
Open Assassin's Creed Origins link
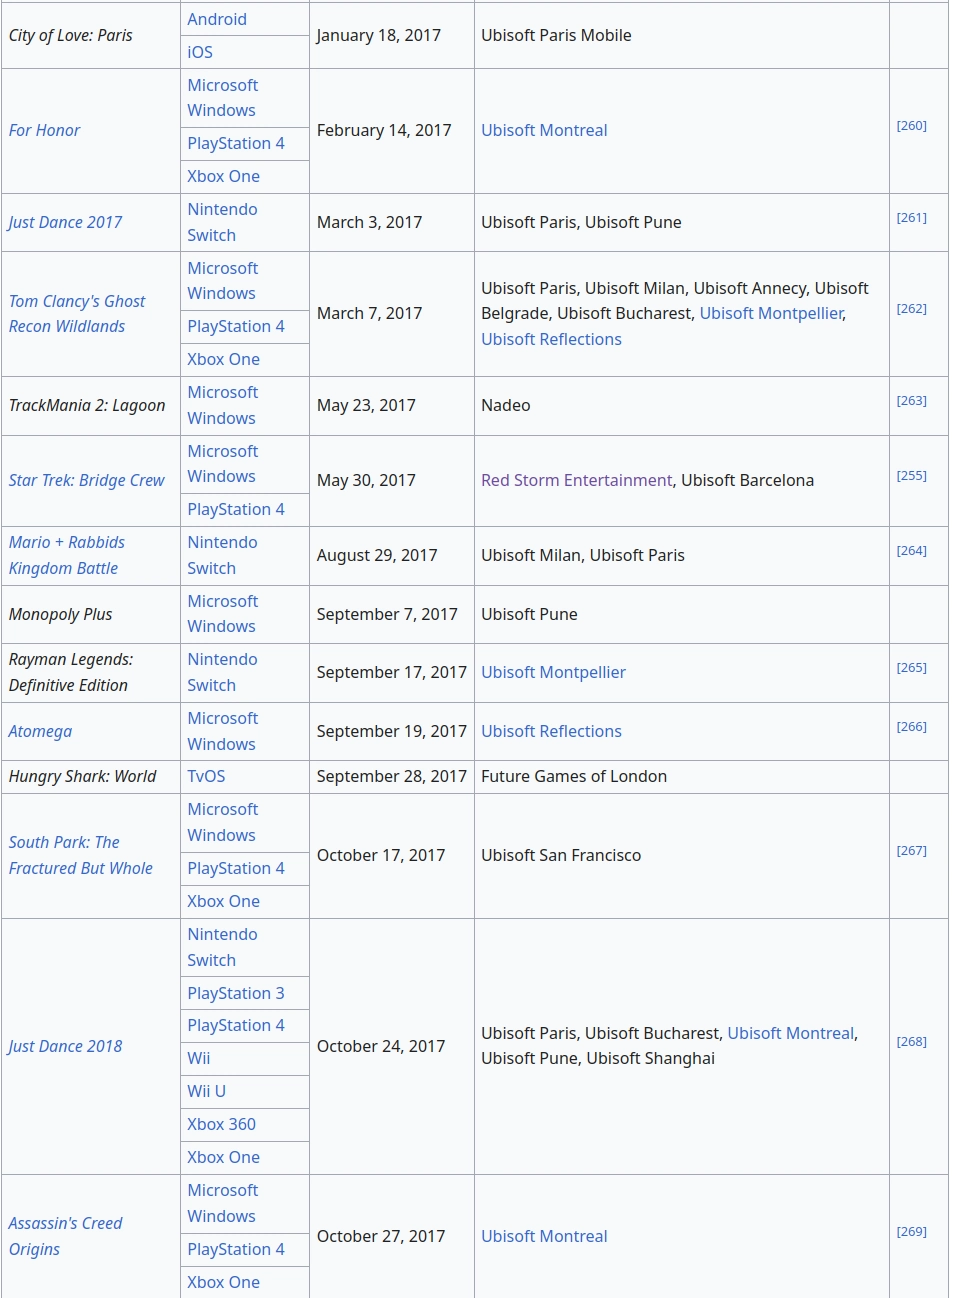click(65, 1236)
